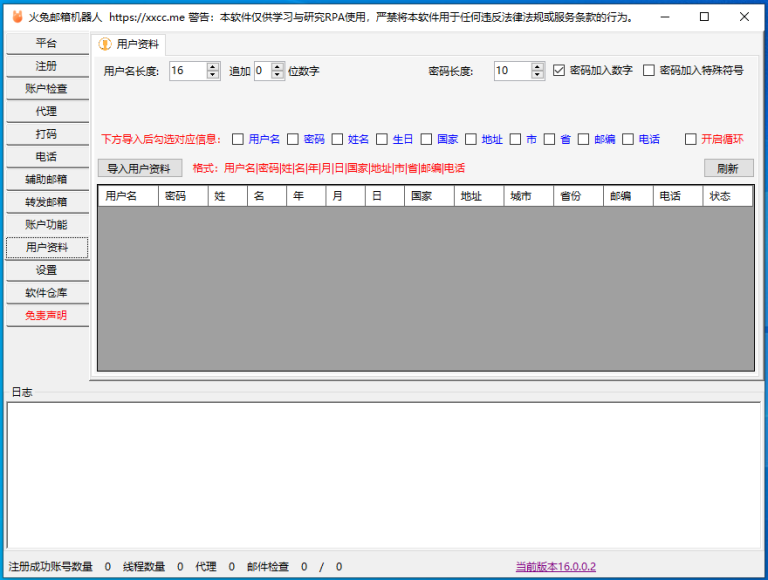Open the 设置 section
This screenshot has height=580, width=768.
tap(47, 270)
